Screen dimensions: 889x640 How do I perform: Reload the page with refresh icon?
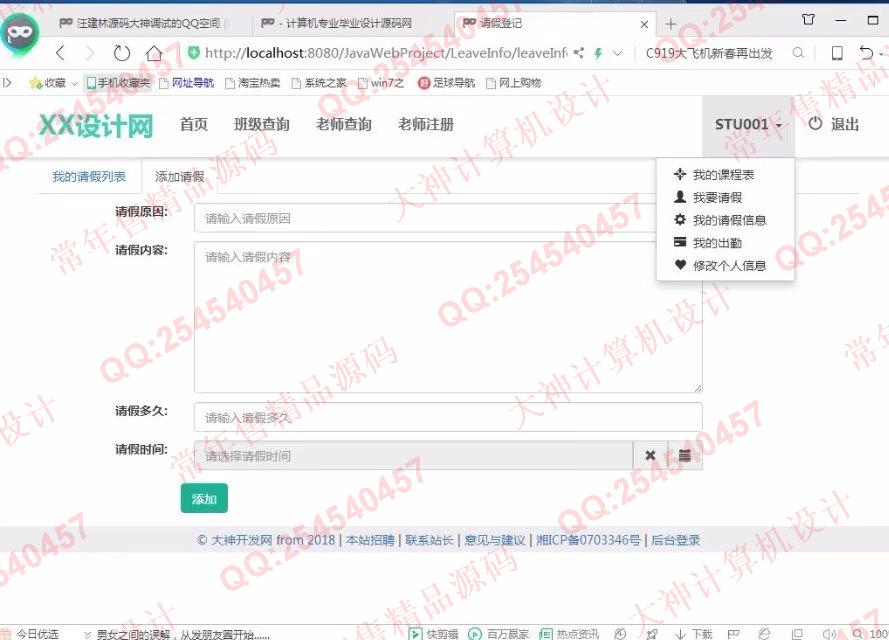pyautogui.click(x=122, y=53)
